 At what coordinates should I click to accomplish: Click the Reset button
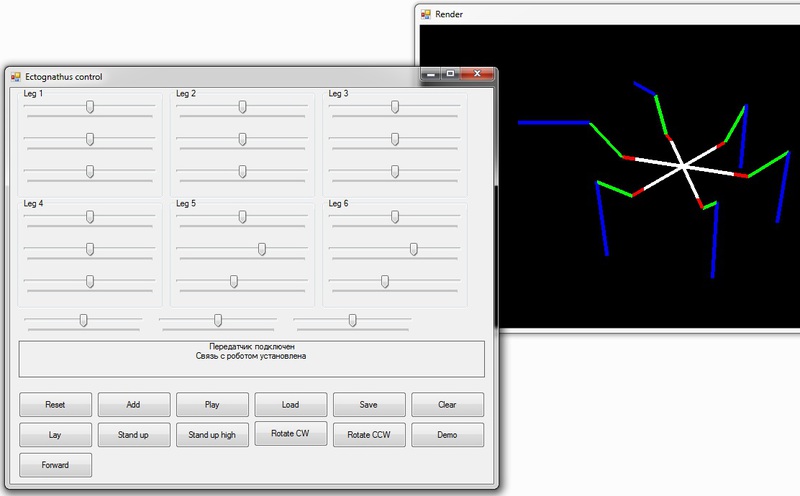click(56, 405)
